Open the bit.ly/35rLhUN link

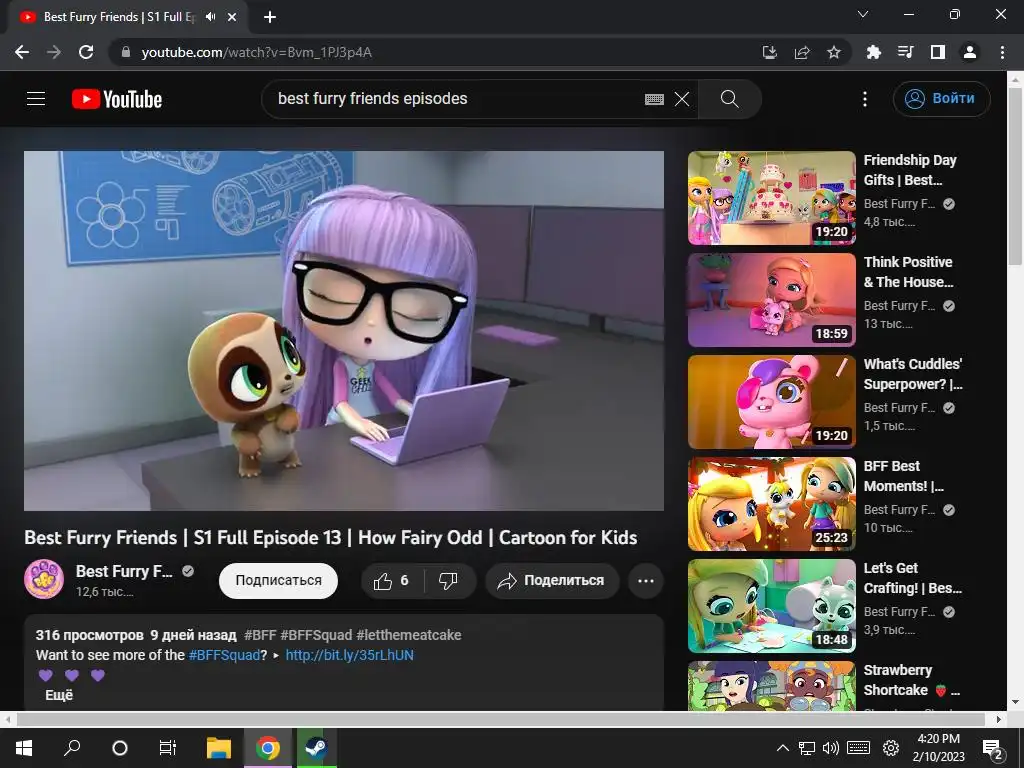pyautogui.click(x=349, y=655)
